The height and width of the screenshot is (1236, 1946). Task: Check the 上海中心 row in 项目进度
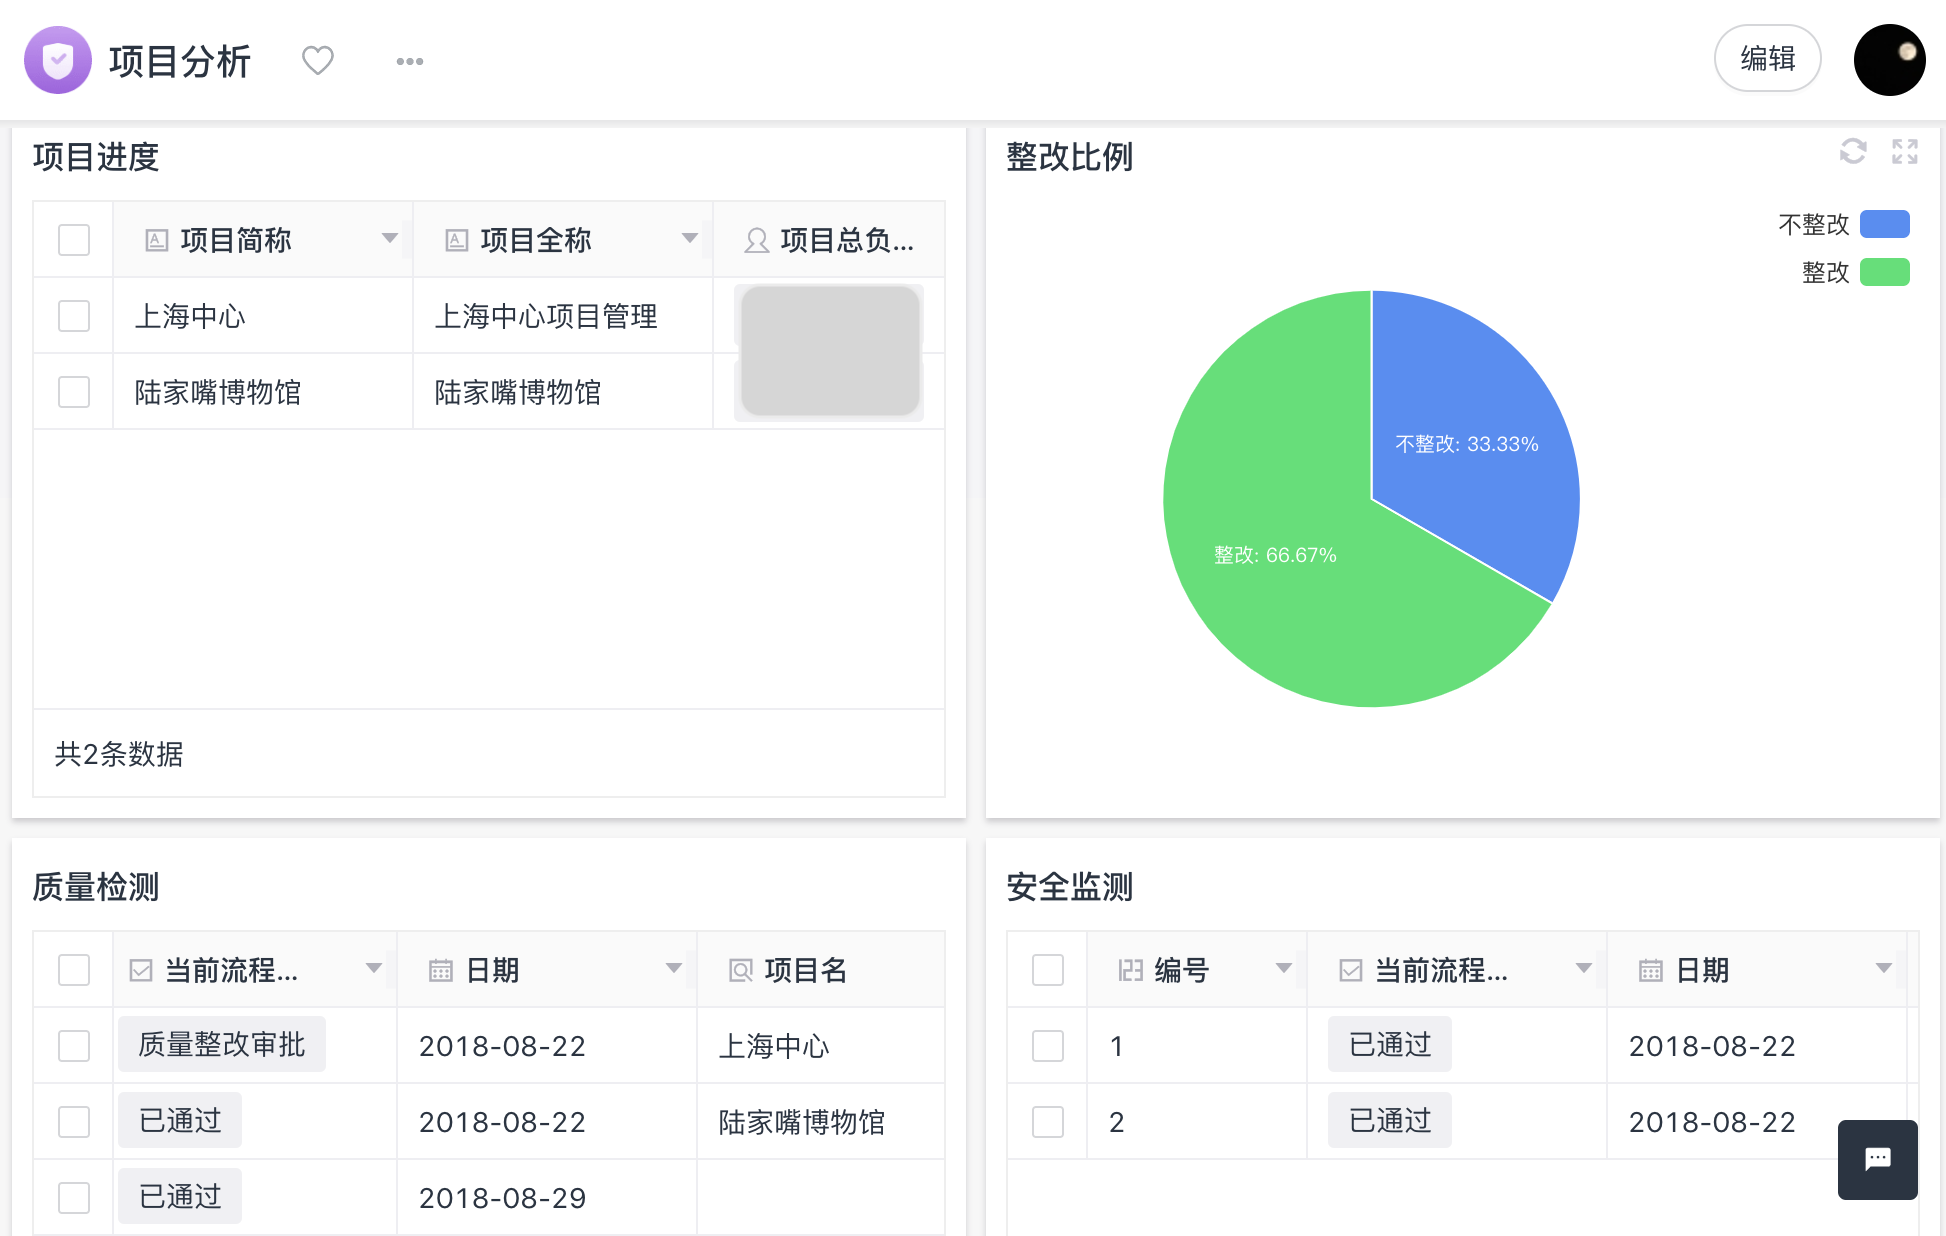pyautogui.click(x=74, y=316)
